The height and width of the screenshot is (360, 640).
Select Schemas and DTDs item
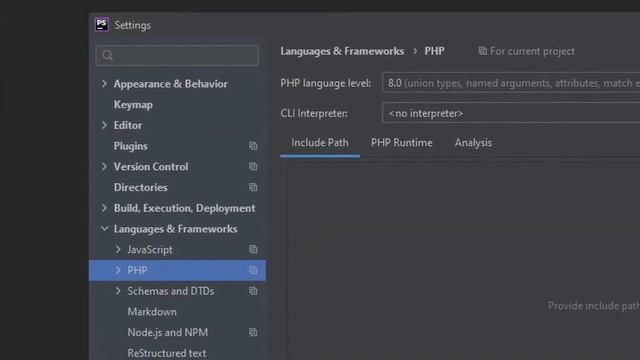click(x=171, y=291)
